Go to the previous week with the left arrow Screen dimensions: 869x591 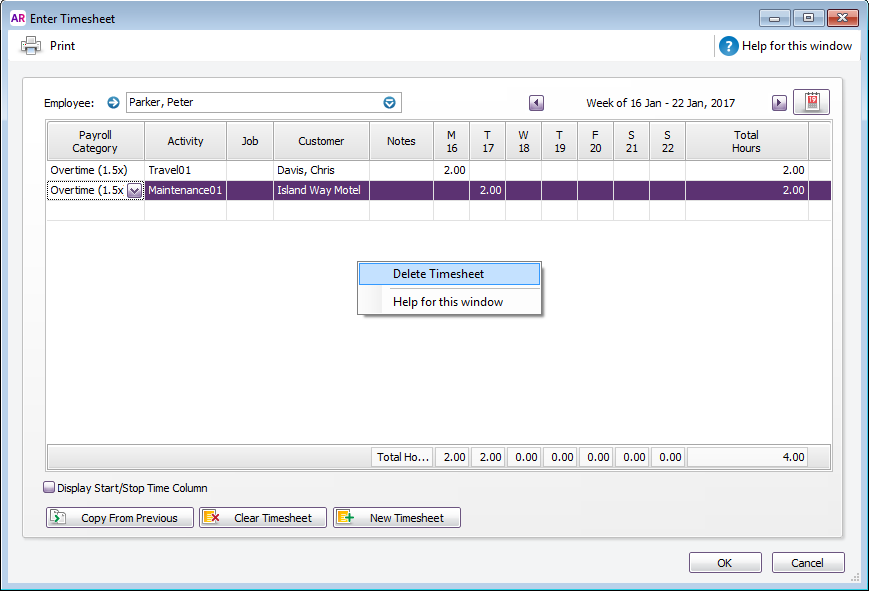tap(536, 102)
